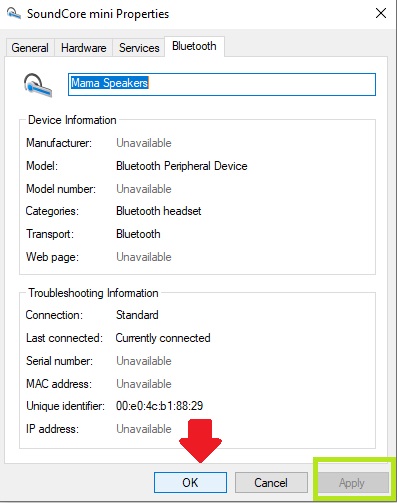Screen dimensions: 397x503
Task: Click the unique identifier 00:e0:4c:b1:88:29
Action: [x=159, y=406]
